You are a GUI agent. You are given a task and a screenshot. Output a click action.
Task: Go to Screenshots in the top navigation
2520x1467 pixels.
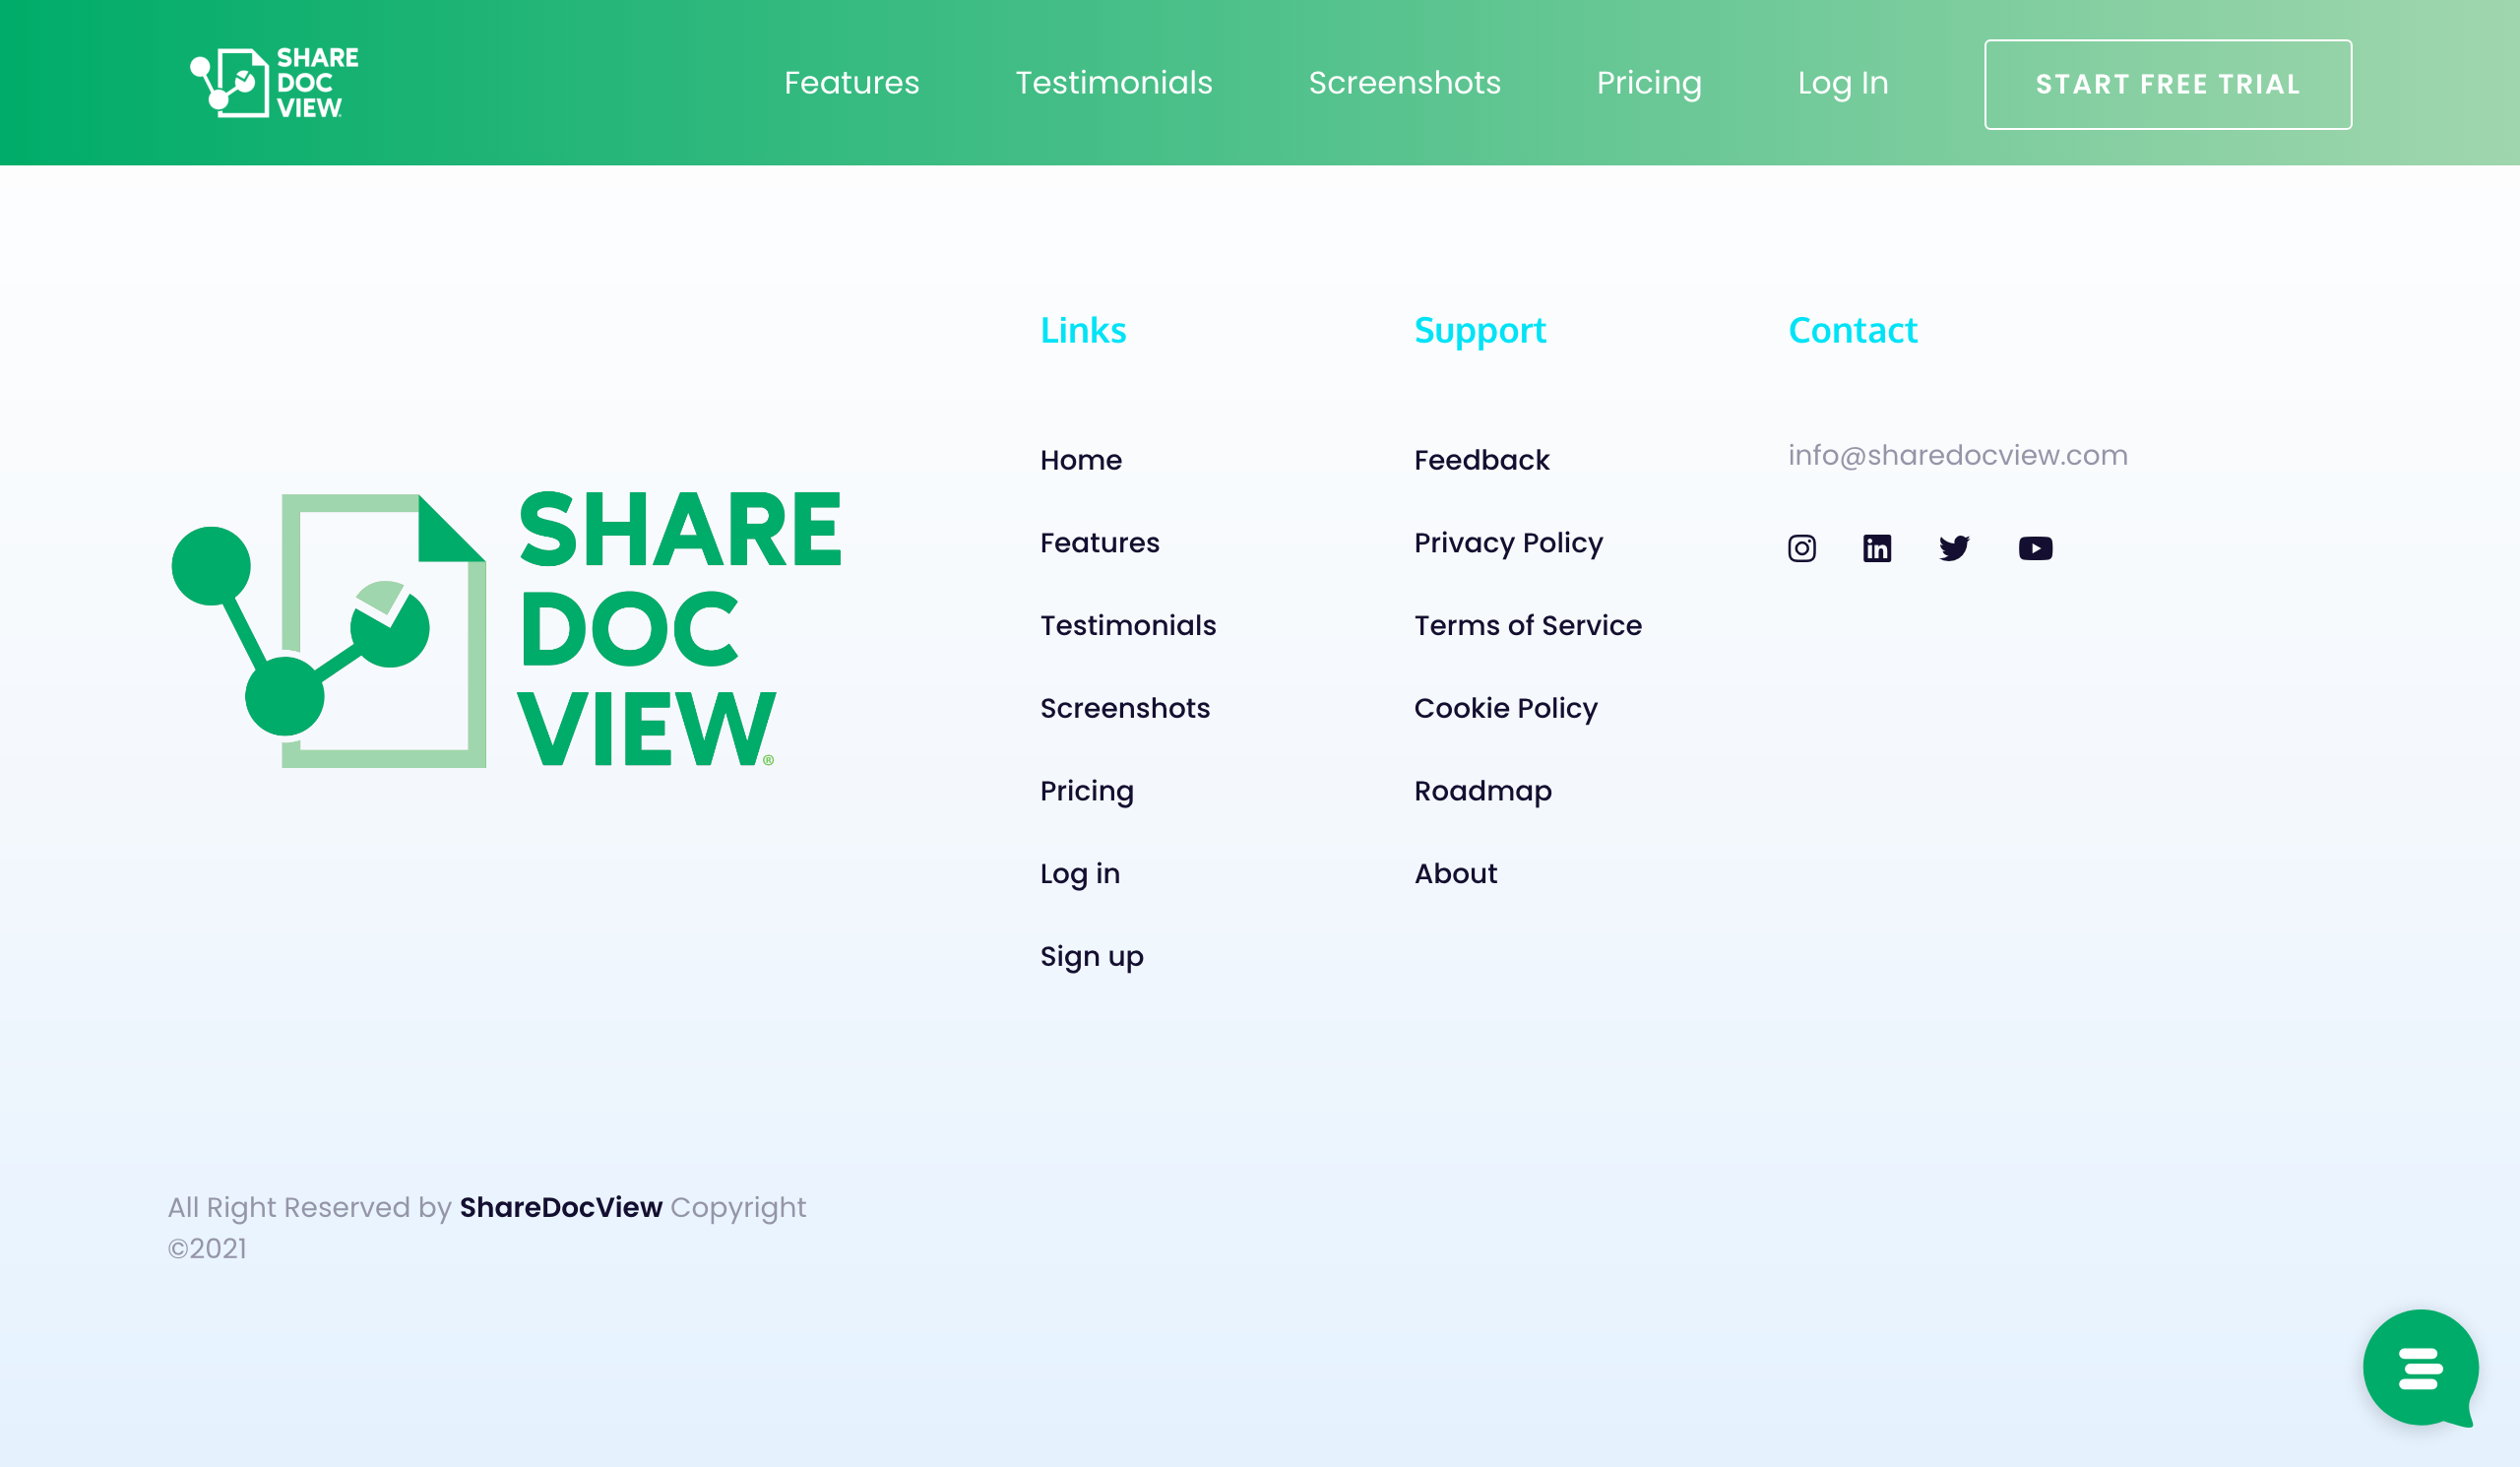pos(1405,83)
